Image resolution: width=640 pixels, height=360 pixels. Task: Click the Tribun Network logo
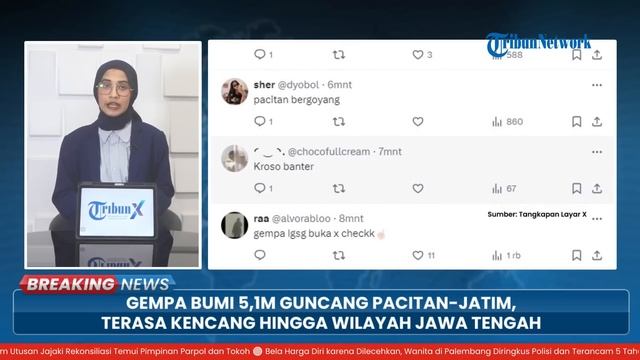[x=539, y=44]
